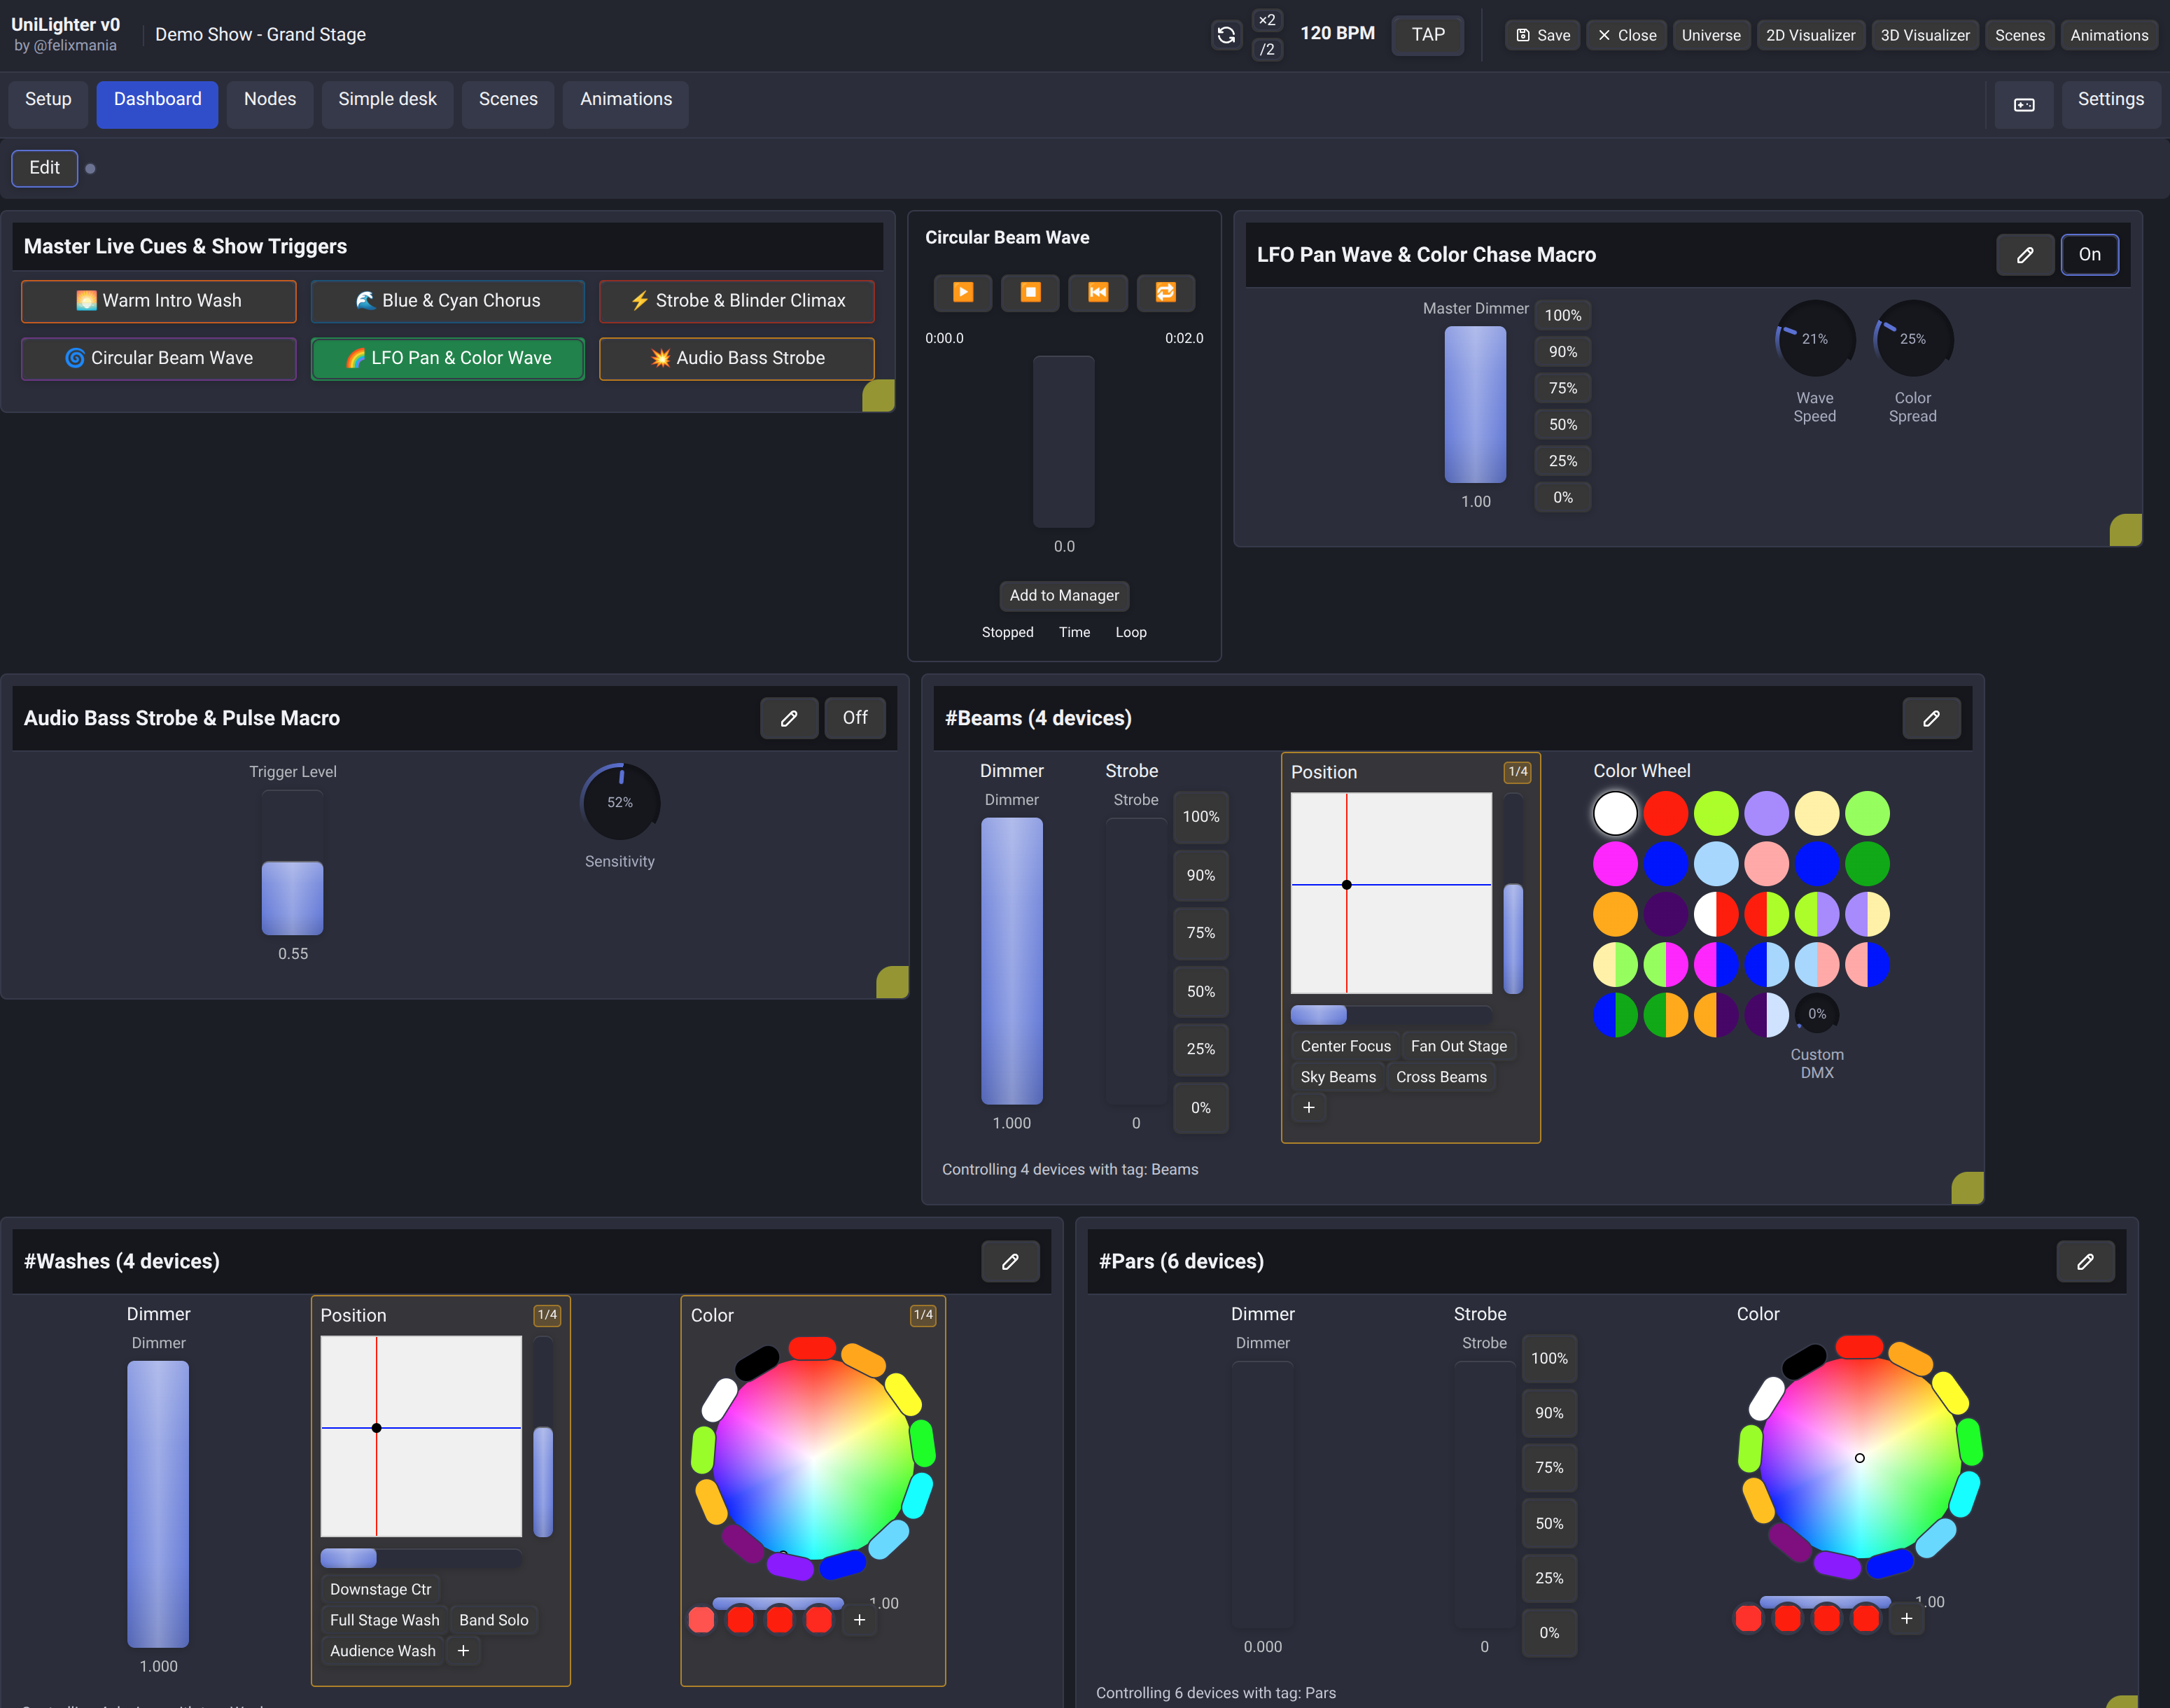Image resolution: width=2170 pixels, height=1708 pixels.
Task: Click inside the Washes Position XY pad
Action: 421,1436
